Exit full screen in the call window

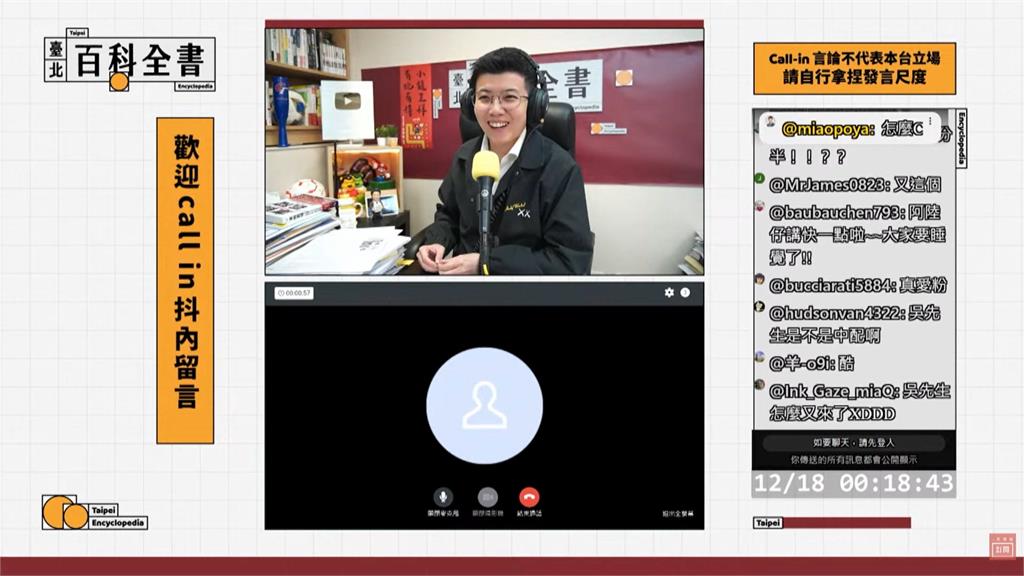677,513
